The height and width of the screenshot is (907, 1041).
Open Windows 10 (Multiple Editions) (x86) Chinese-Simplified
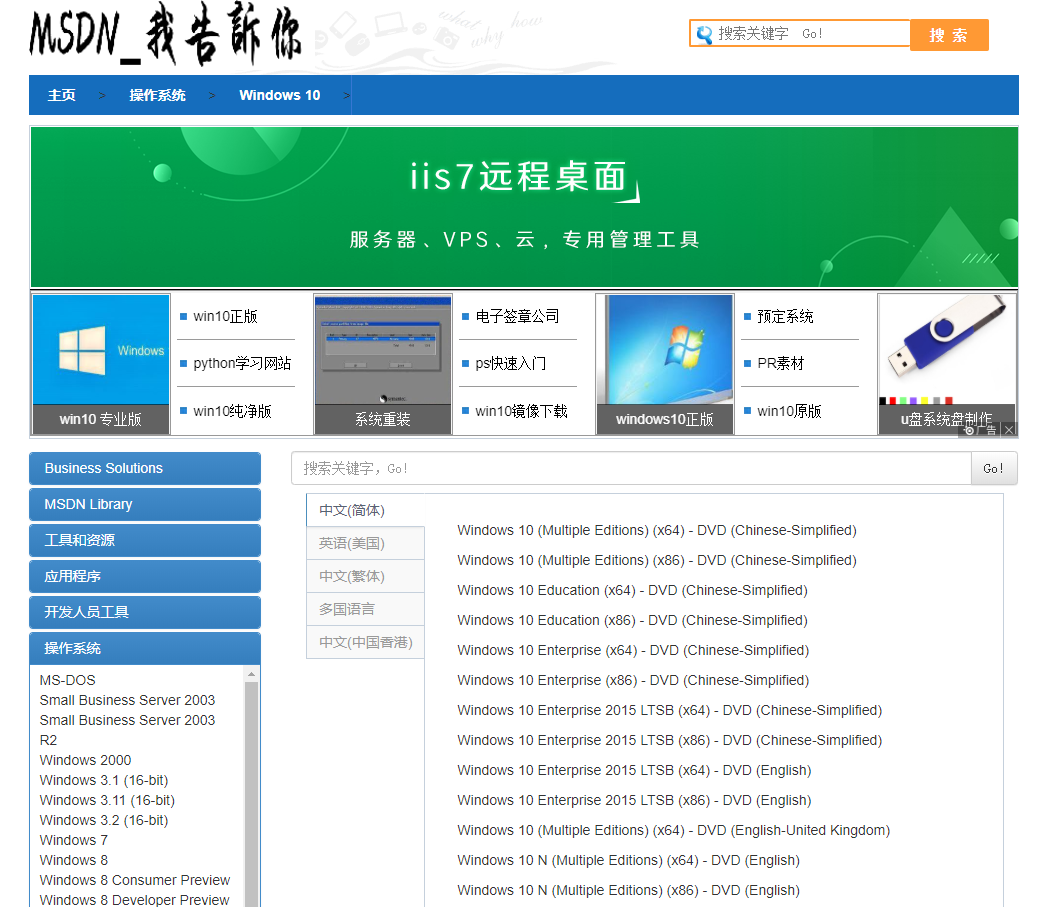(657, 560)
